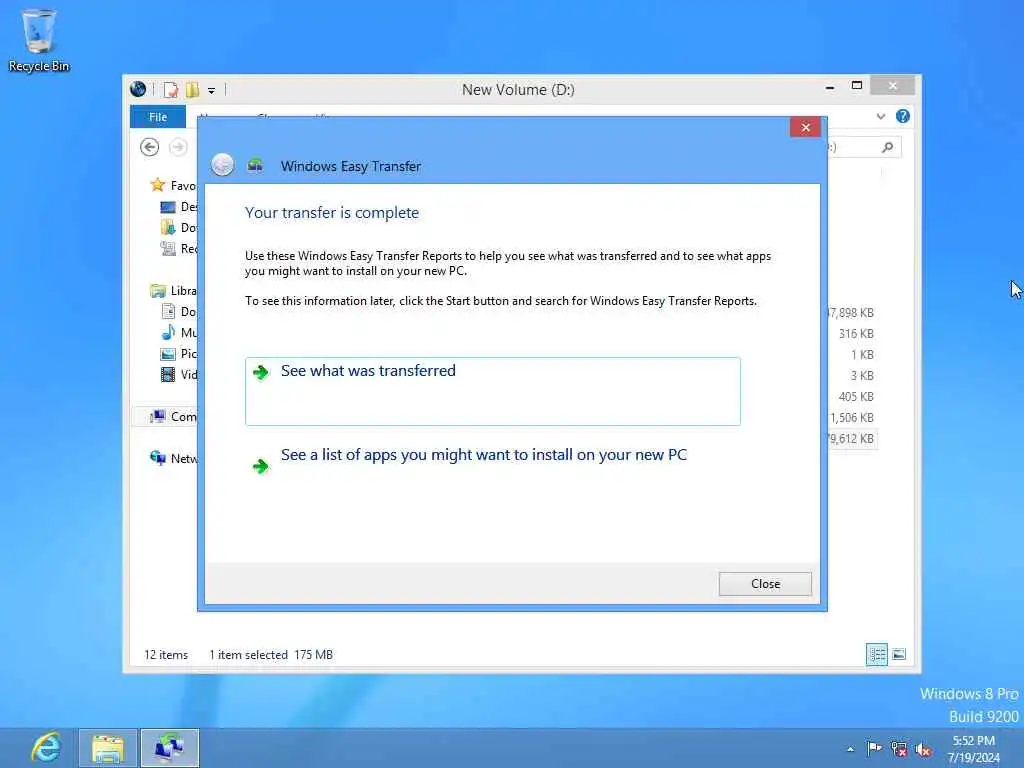The width and height of the screenshot is (1024, 768).
Task: Open Videos library in navigation pane
Action: (x=178, y=374)
